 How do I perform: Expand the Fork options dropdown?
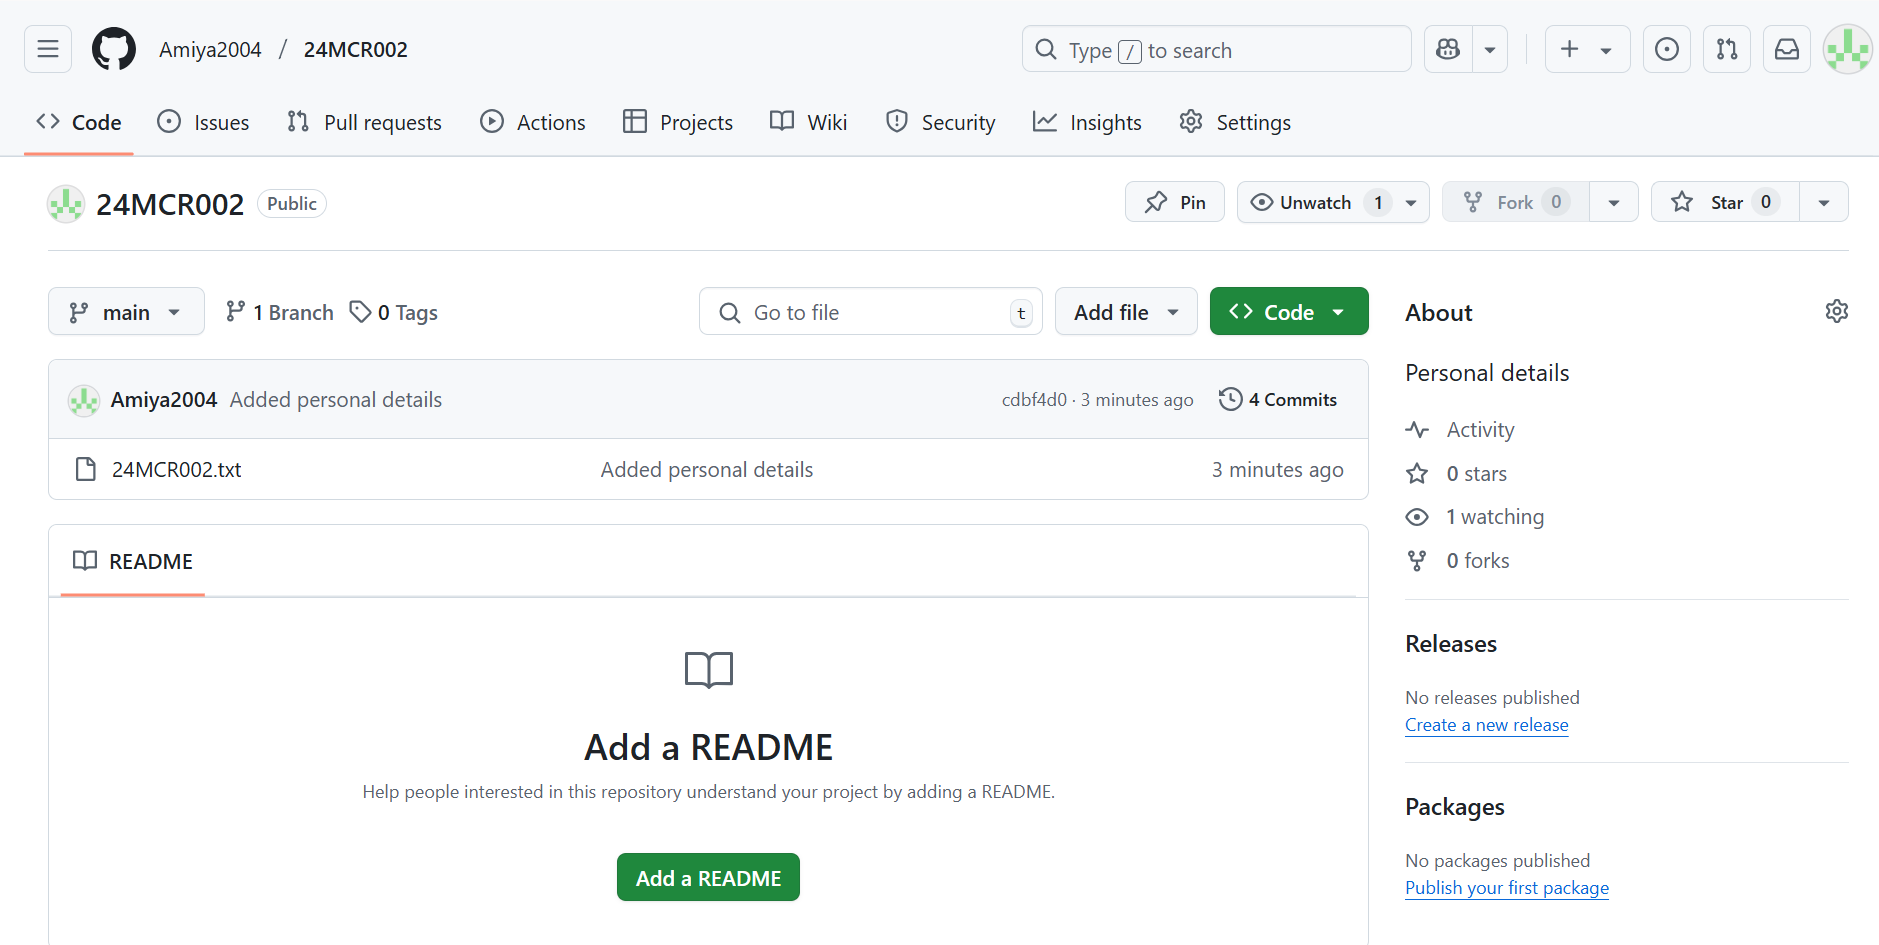(1614, 202)
